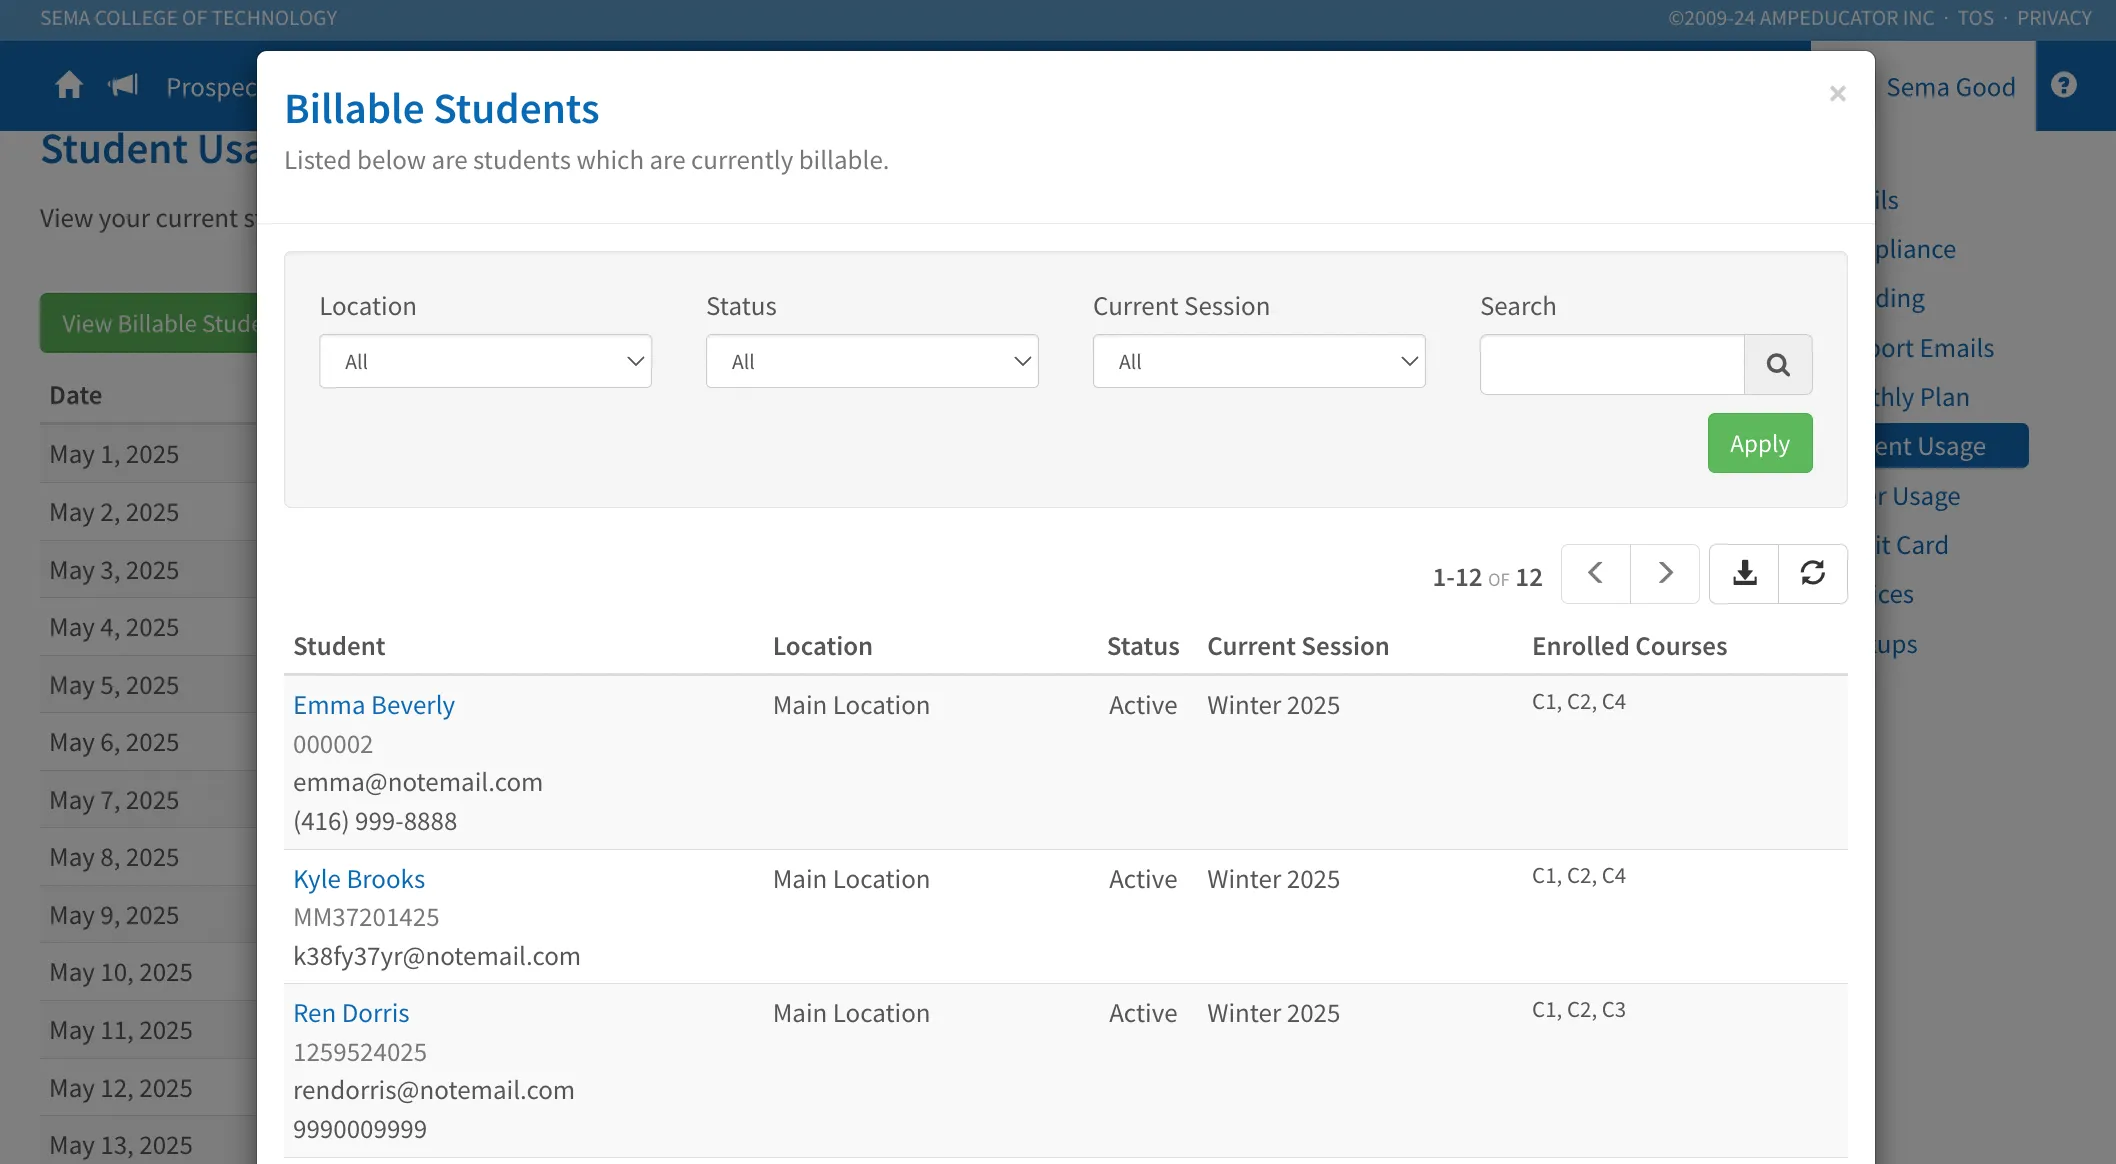Go to previous page of results
This screenshot has height=1164, width=2116.
click(1596, 573)
